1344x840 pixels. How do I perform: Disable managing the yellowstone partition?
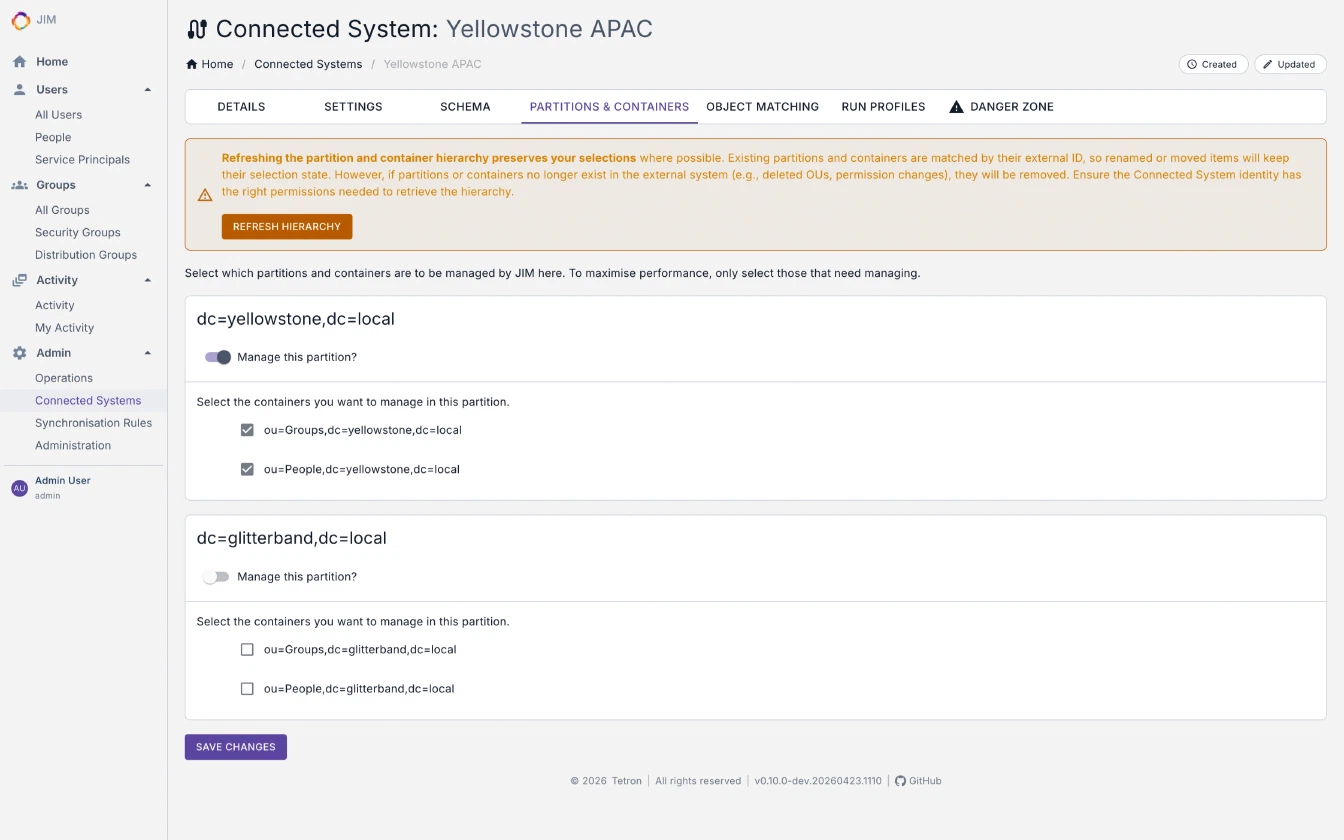point(217,357)
